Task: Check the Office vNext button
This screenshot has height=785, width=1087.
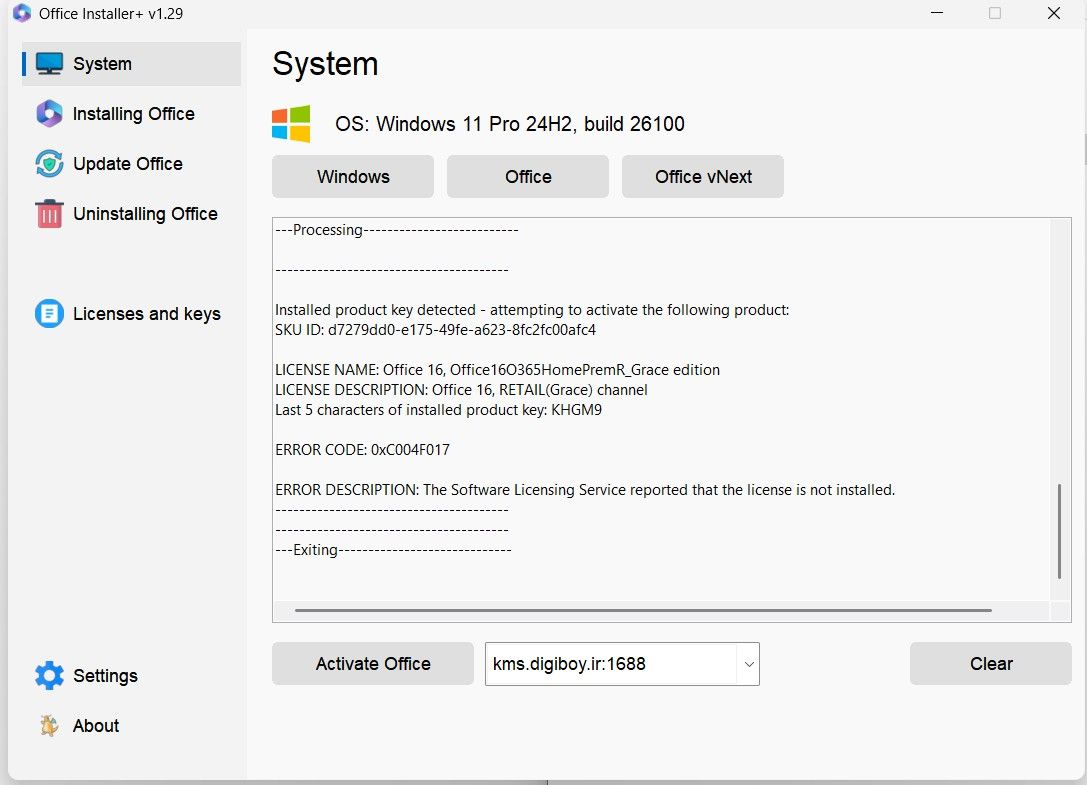Action: [703, 177]
